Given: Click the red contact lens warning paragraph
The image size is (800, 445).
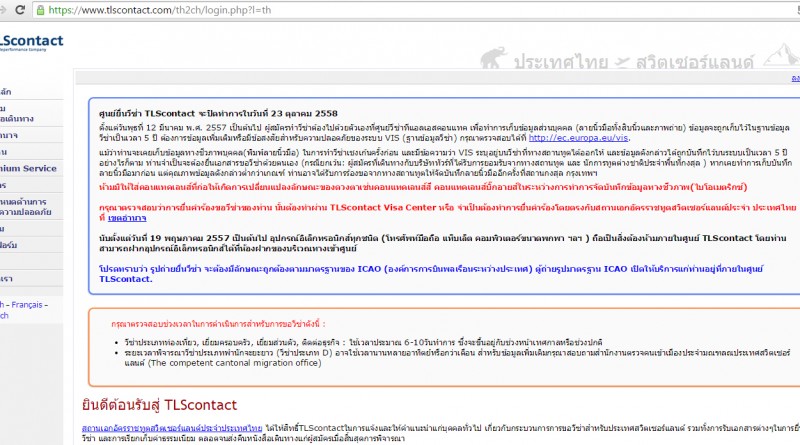Looking at the screenshot, I should [x=423, y=187].
